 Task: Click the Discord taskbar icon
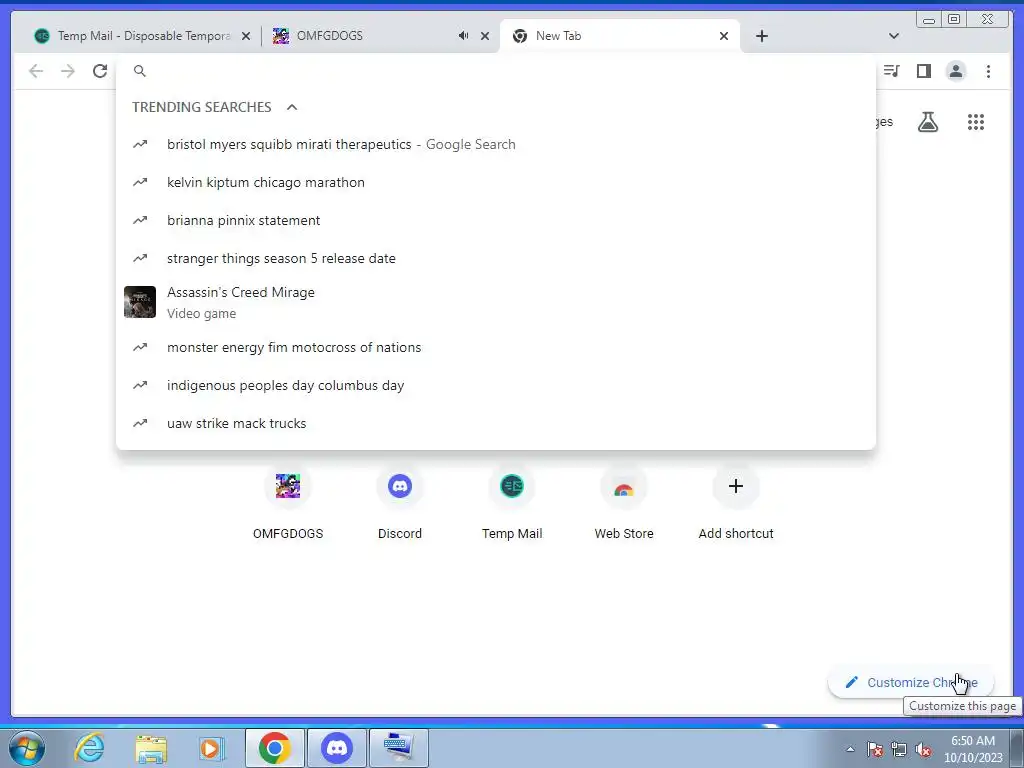[337, 748]
